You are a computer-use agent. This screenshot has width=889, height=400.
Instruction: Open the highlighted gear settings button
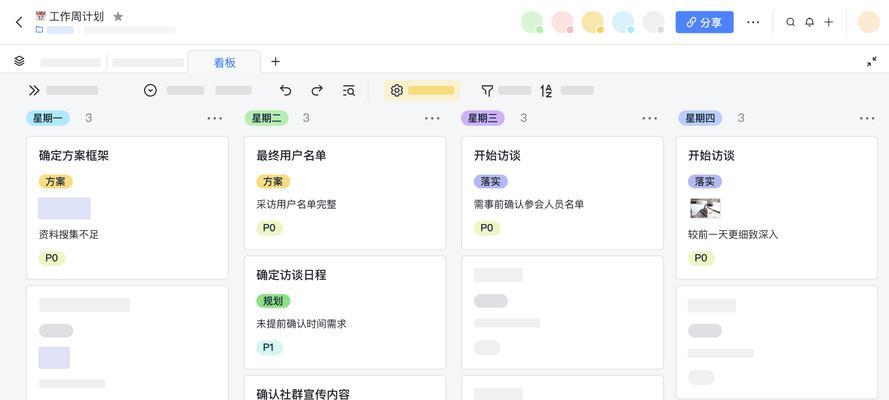[422, 90]
